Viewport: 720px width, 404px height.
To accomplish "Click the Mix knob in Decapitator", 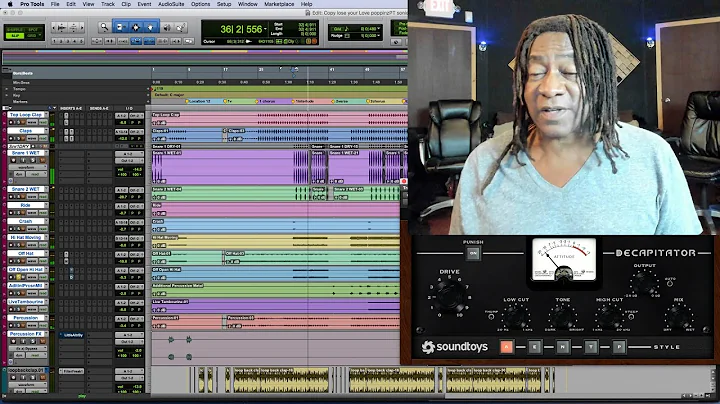I will [679, 317].
